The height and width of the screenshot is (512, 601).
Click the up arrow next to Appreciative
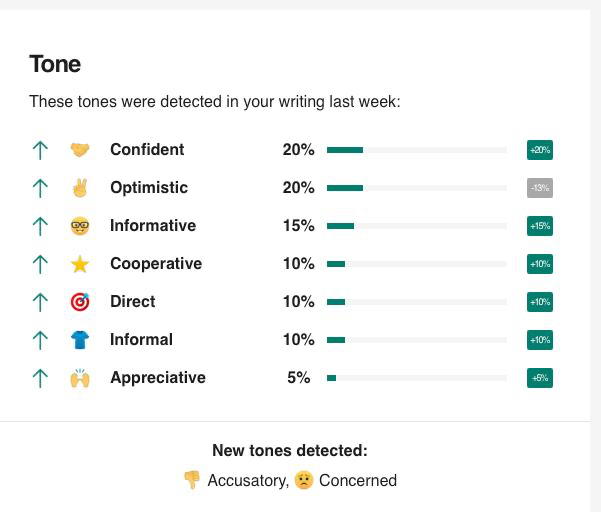[x=40, y=378]
